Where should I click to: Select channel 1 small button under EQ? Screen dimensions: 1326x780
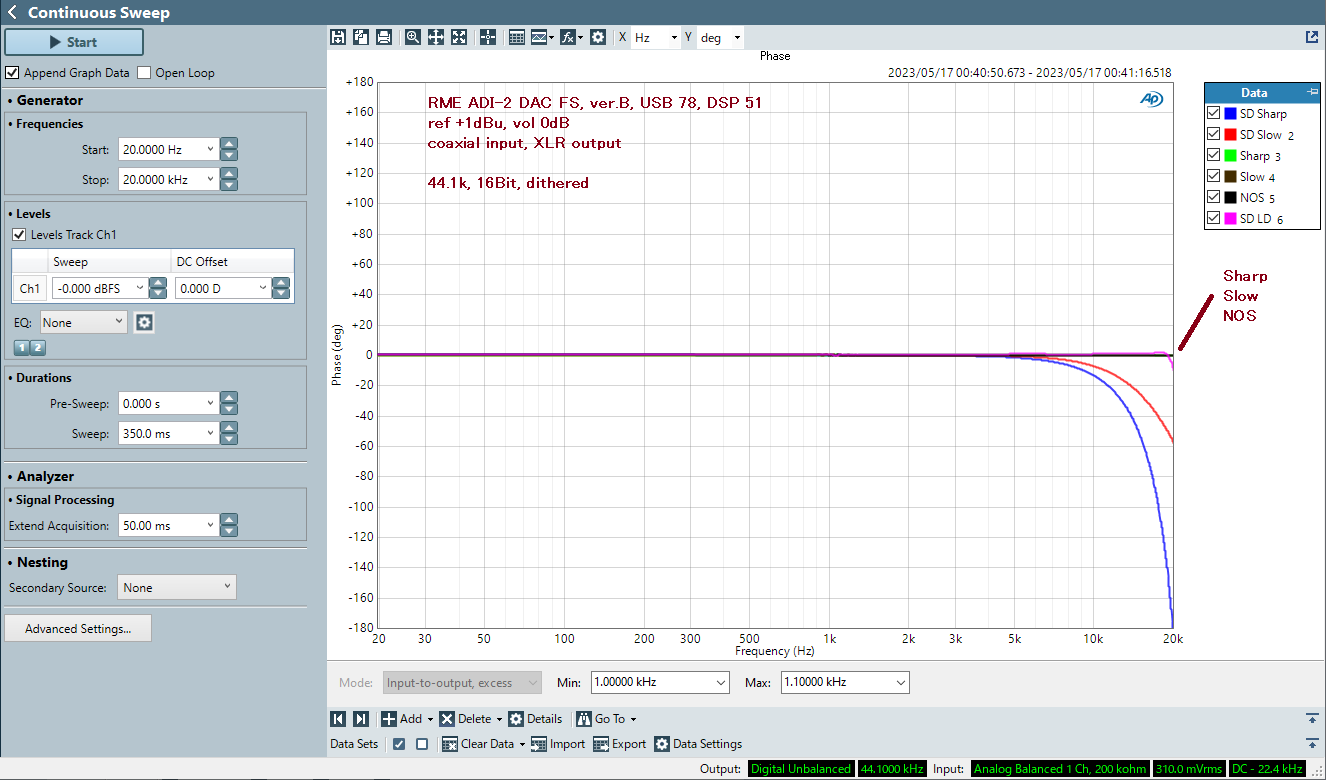(x=21, y=348)
